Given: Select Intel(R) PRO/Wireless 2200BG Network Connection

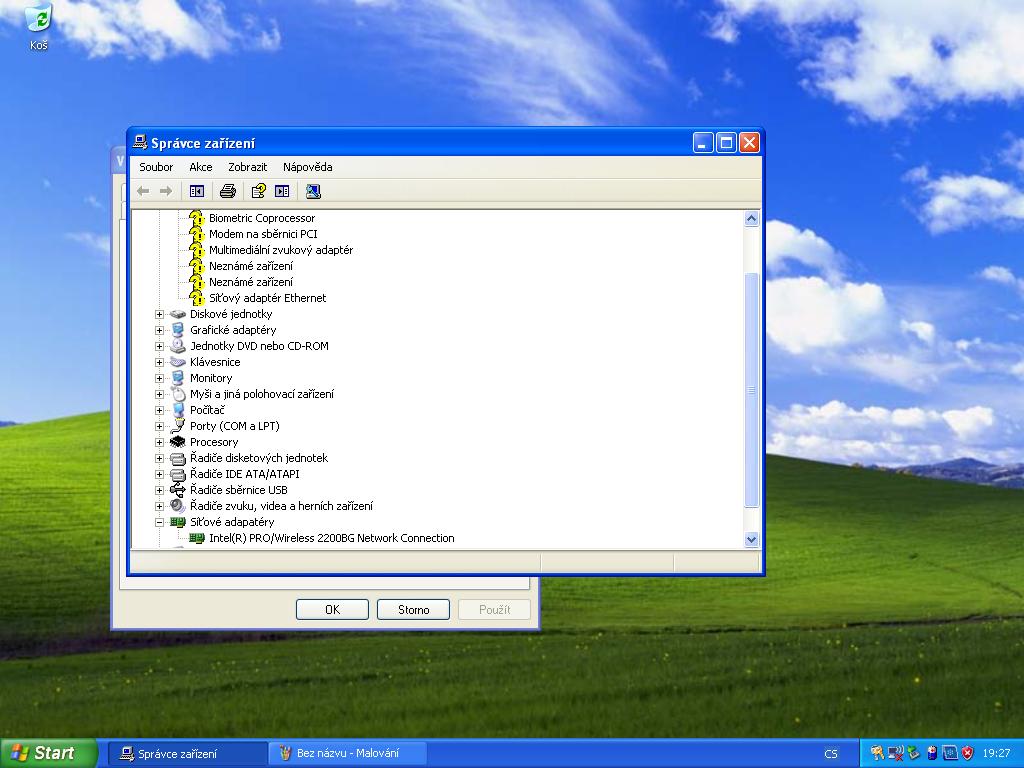Looking at the screenshot, I should pos(331,538).
